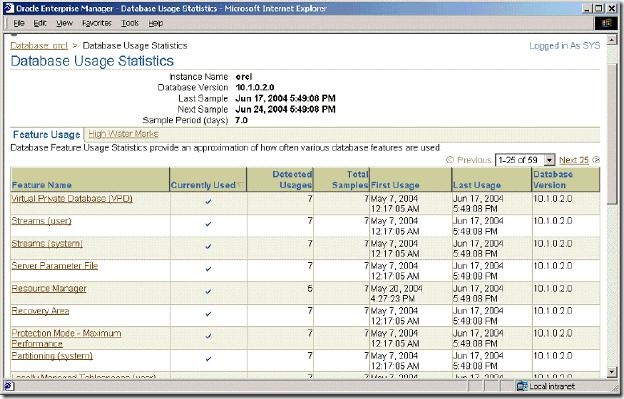
Task: Click the database version value 10.1.0.2.0 in header
Action: pyautogui.click(x=255, y=88)
